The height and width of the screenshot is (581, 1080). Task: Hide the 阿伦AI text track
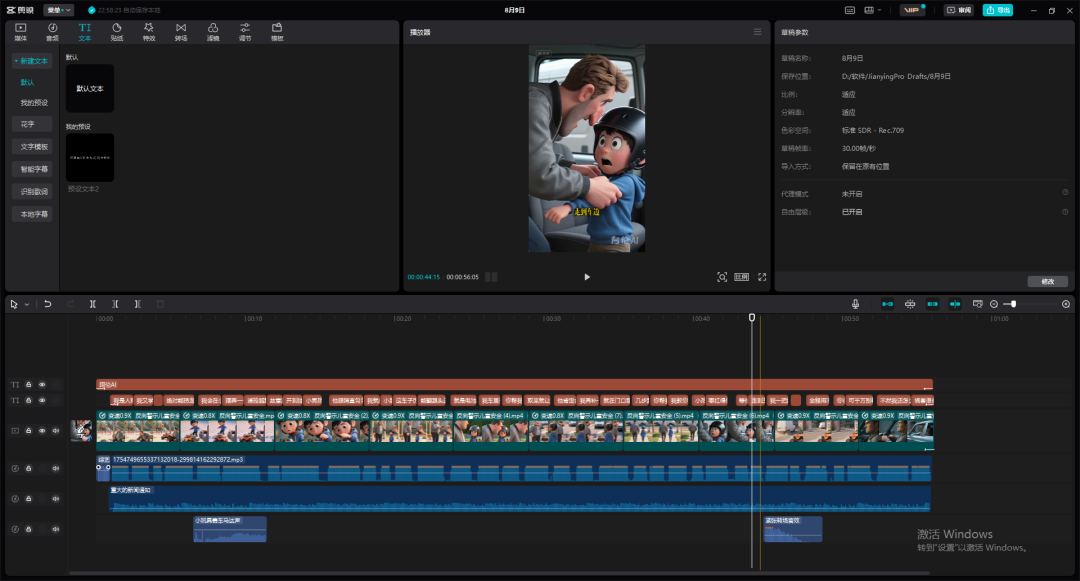point(42,385)
